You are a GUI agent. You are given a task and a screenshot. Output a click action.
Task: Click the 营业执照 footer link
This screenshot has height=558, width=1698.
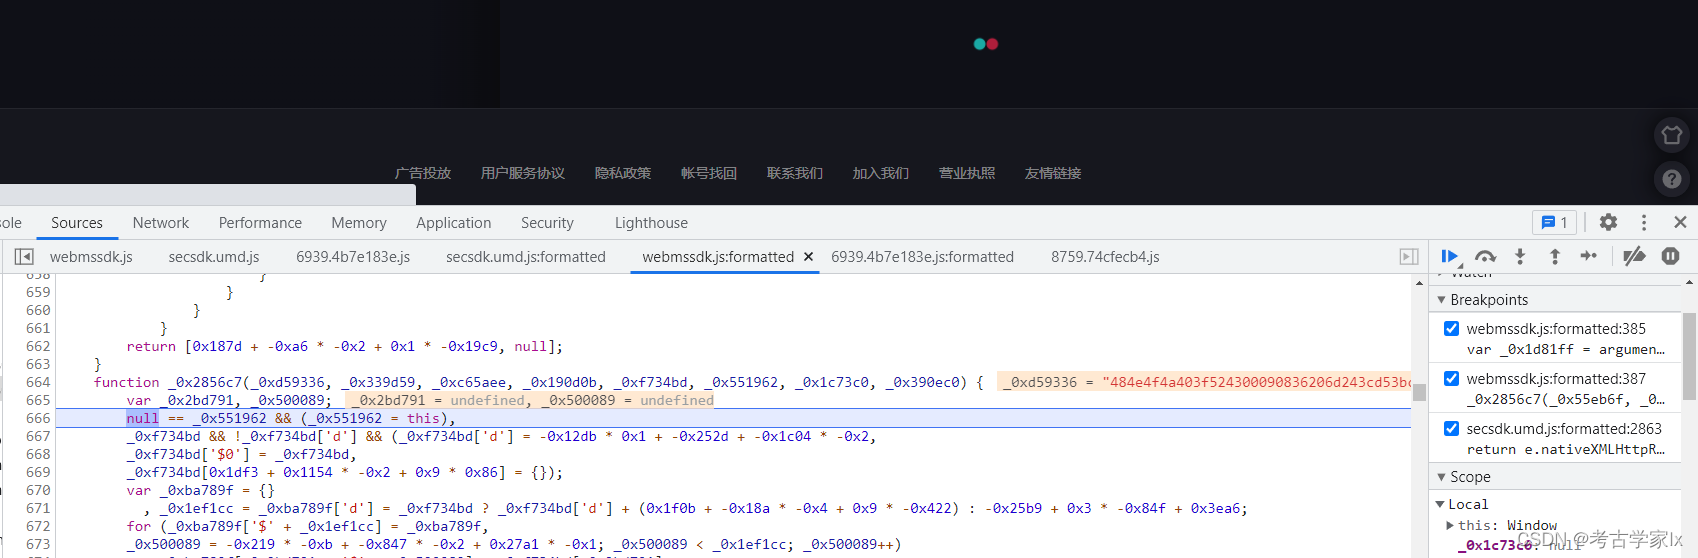967,173
